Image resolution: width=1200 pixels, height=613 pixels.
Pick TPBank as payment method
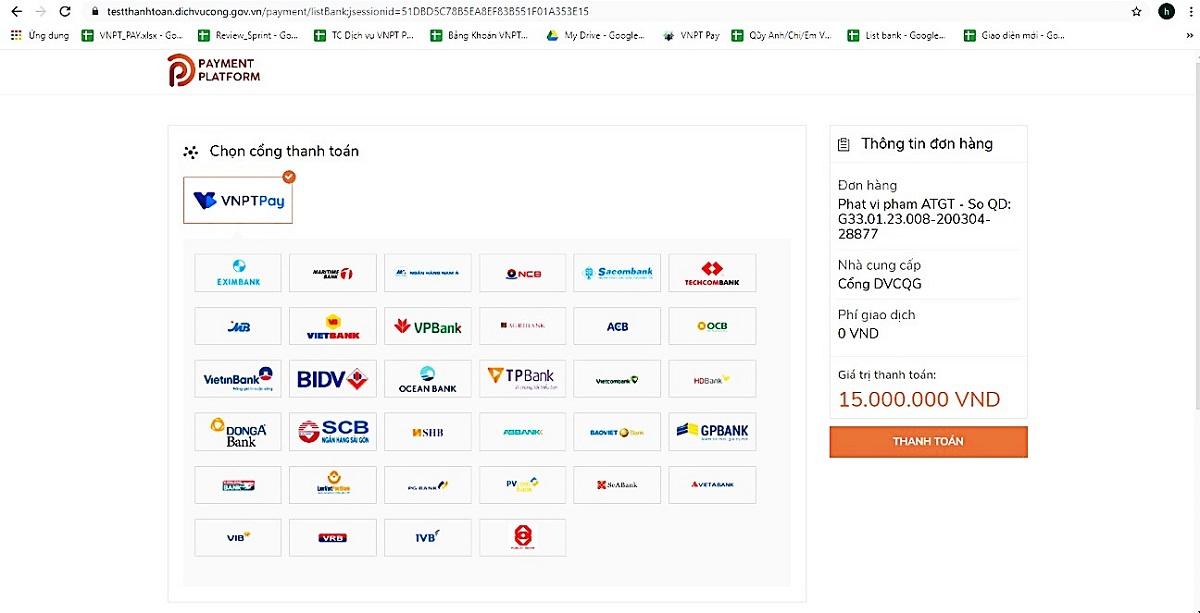(x=522, y=378)
